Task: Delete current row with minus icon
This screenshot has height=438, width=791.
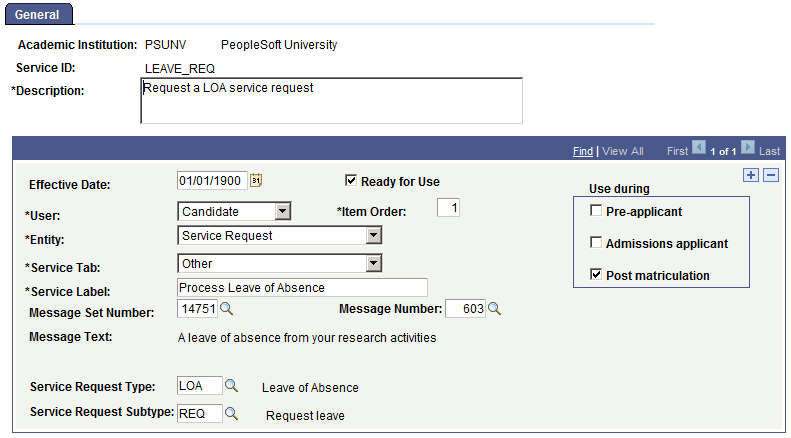Action: coord(770,176)
